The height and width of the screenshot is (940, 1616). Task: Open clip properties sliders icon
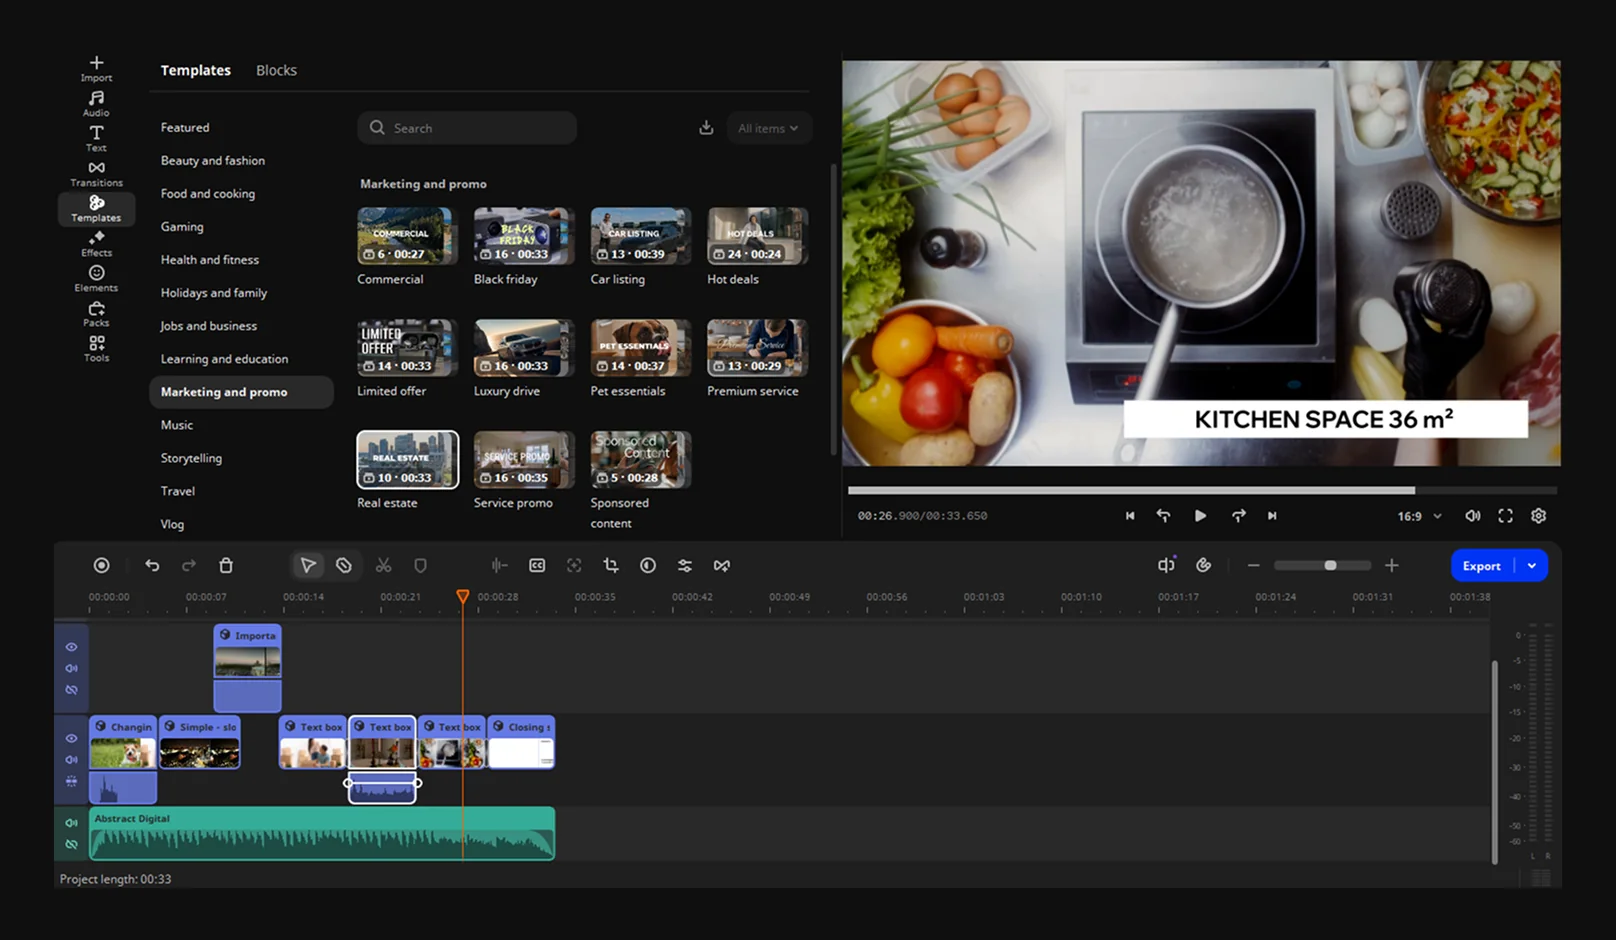(x=685, y=565)
